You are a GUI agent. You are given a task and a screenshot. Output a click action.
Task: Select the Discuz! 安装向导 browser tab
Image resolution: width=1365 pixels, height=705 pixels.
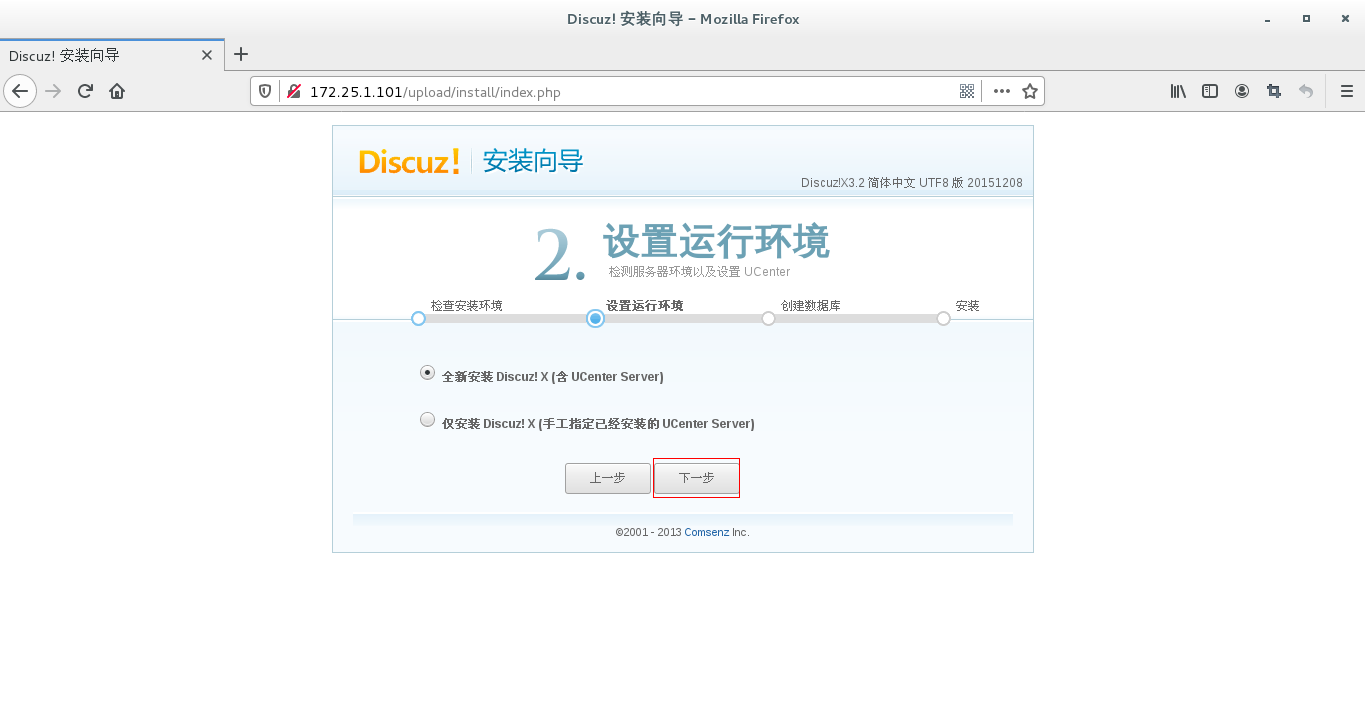point(112,55)
